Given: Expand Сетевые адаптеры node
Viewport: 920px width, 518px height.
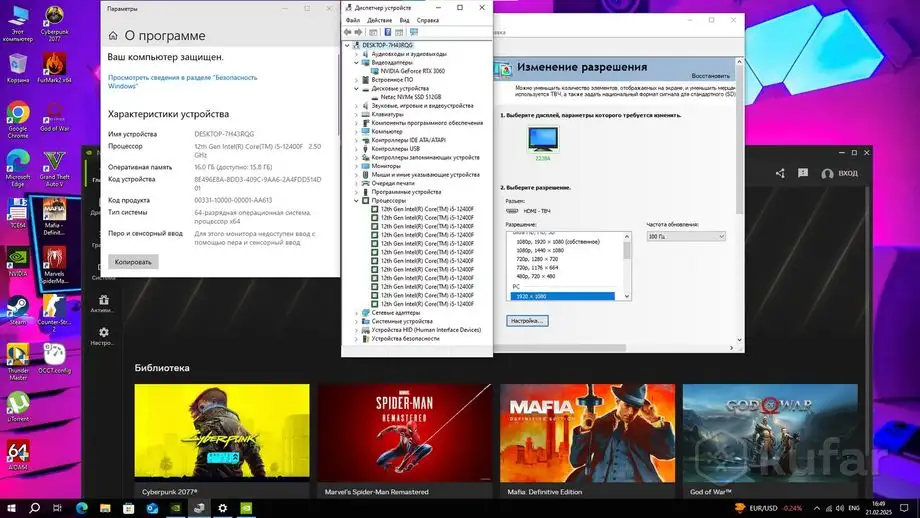Looking at the screenshot, I should click(x=356, y=313).
